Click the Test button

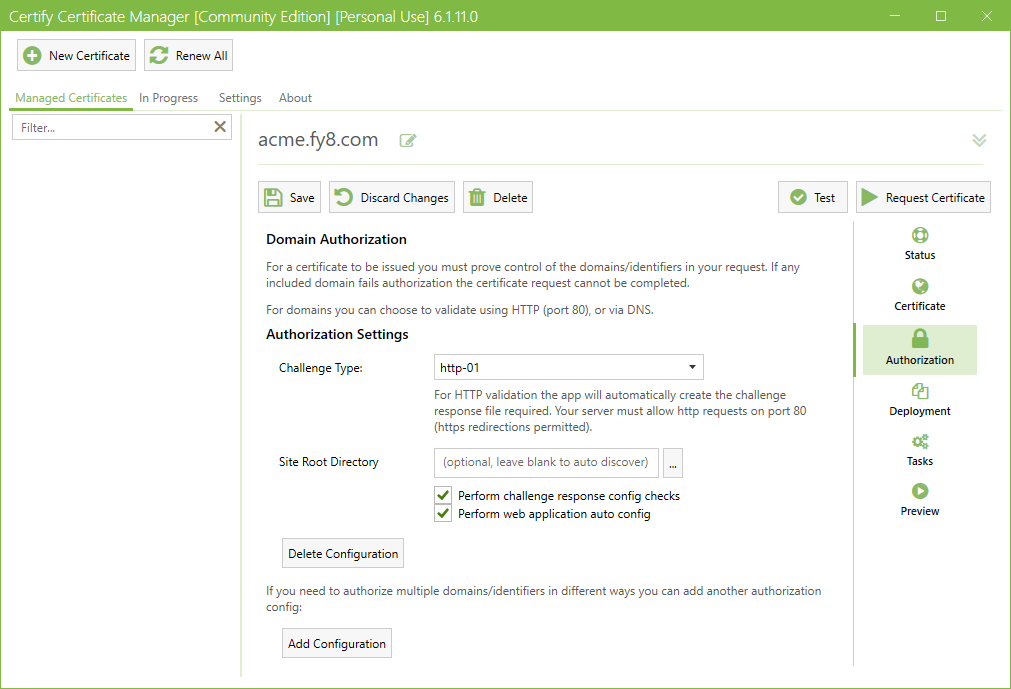(812, 197)
